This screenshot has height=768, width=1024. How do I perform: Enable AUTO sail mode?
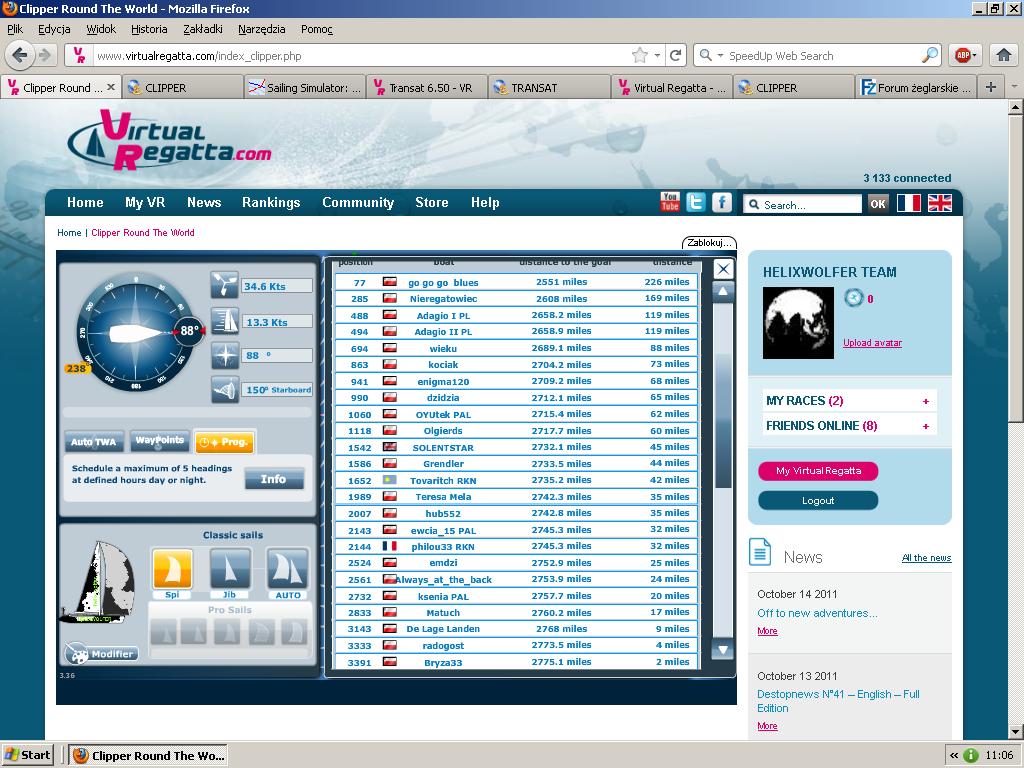287,569
